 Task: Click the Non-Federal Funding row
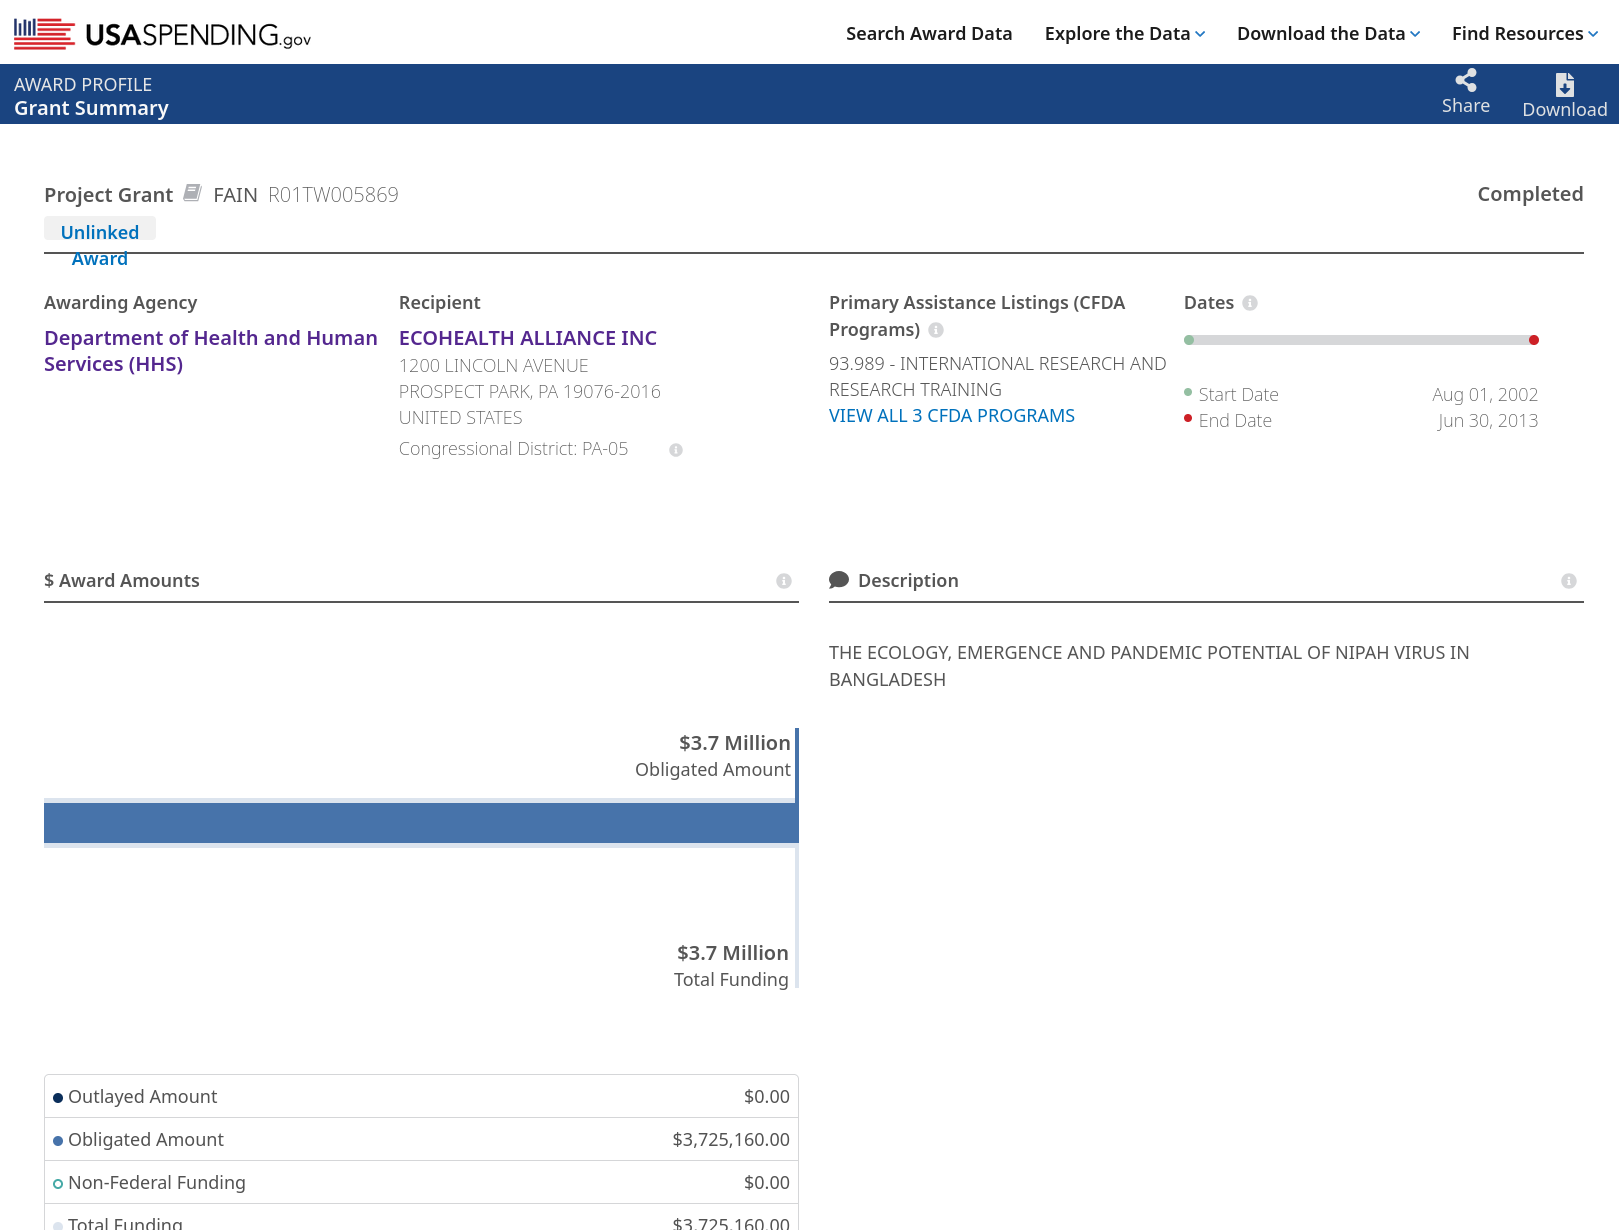pyautogui.click(x=421, y=1183)
